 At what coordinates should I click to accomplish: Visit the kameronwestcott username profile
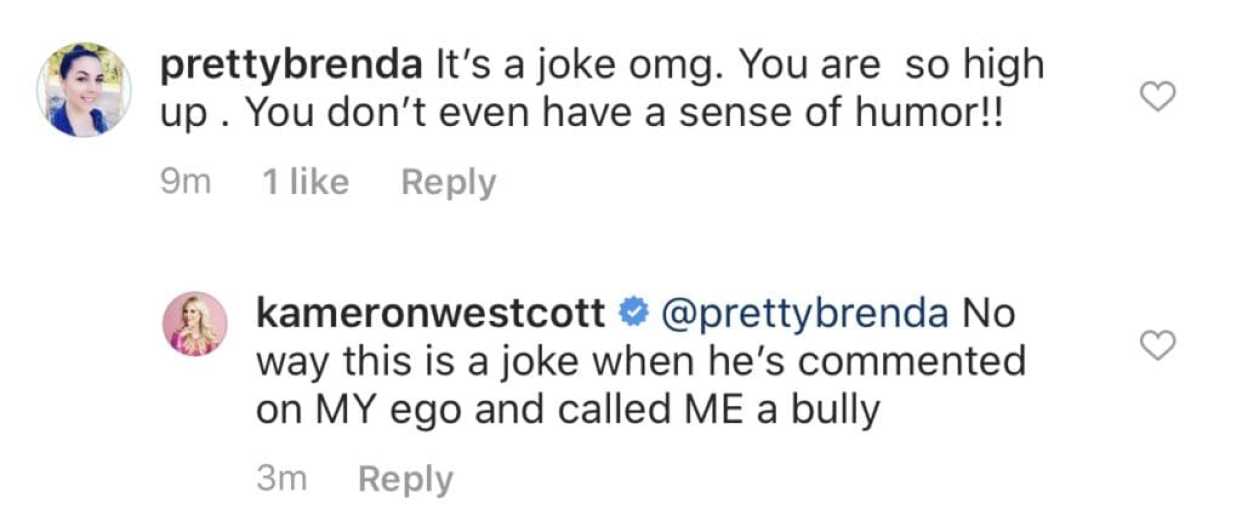pos(431,314)
